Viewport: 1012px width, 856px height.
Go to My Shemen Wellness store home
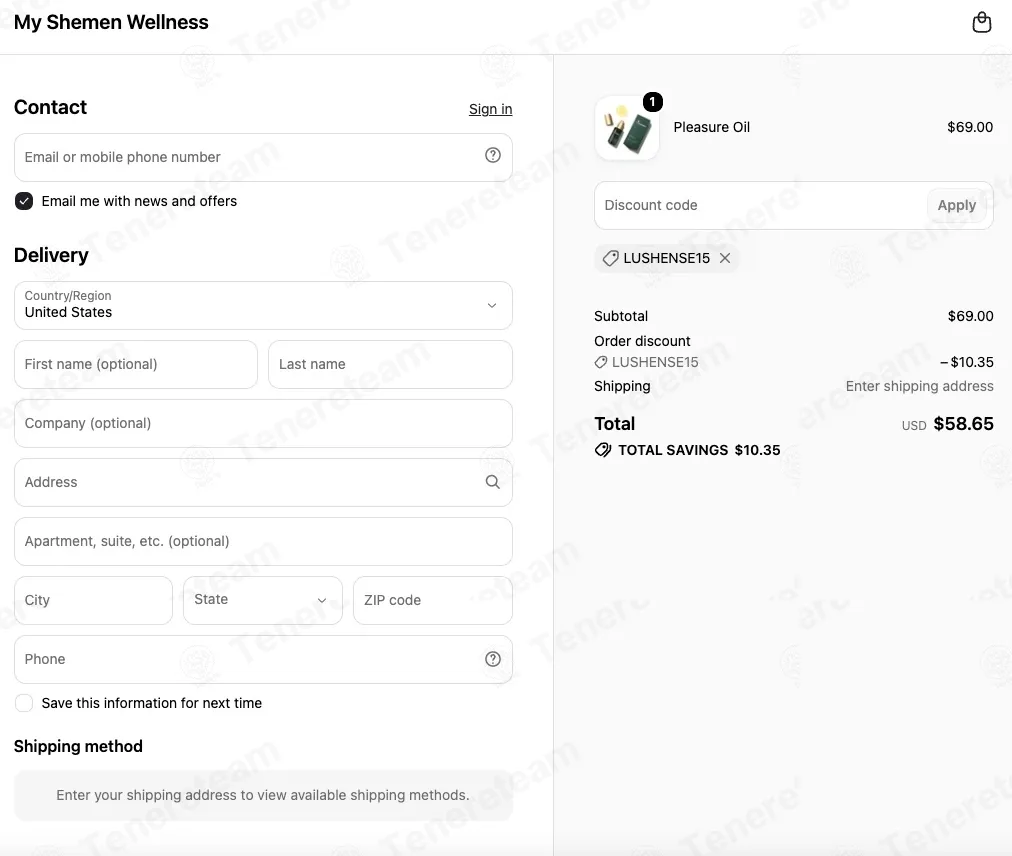(111, 22)
